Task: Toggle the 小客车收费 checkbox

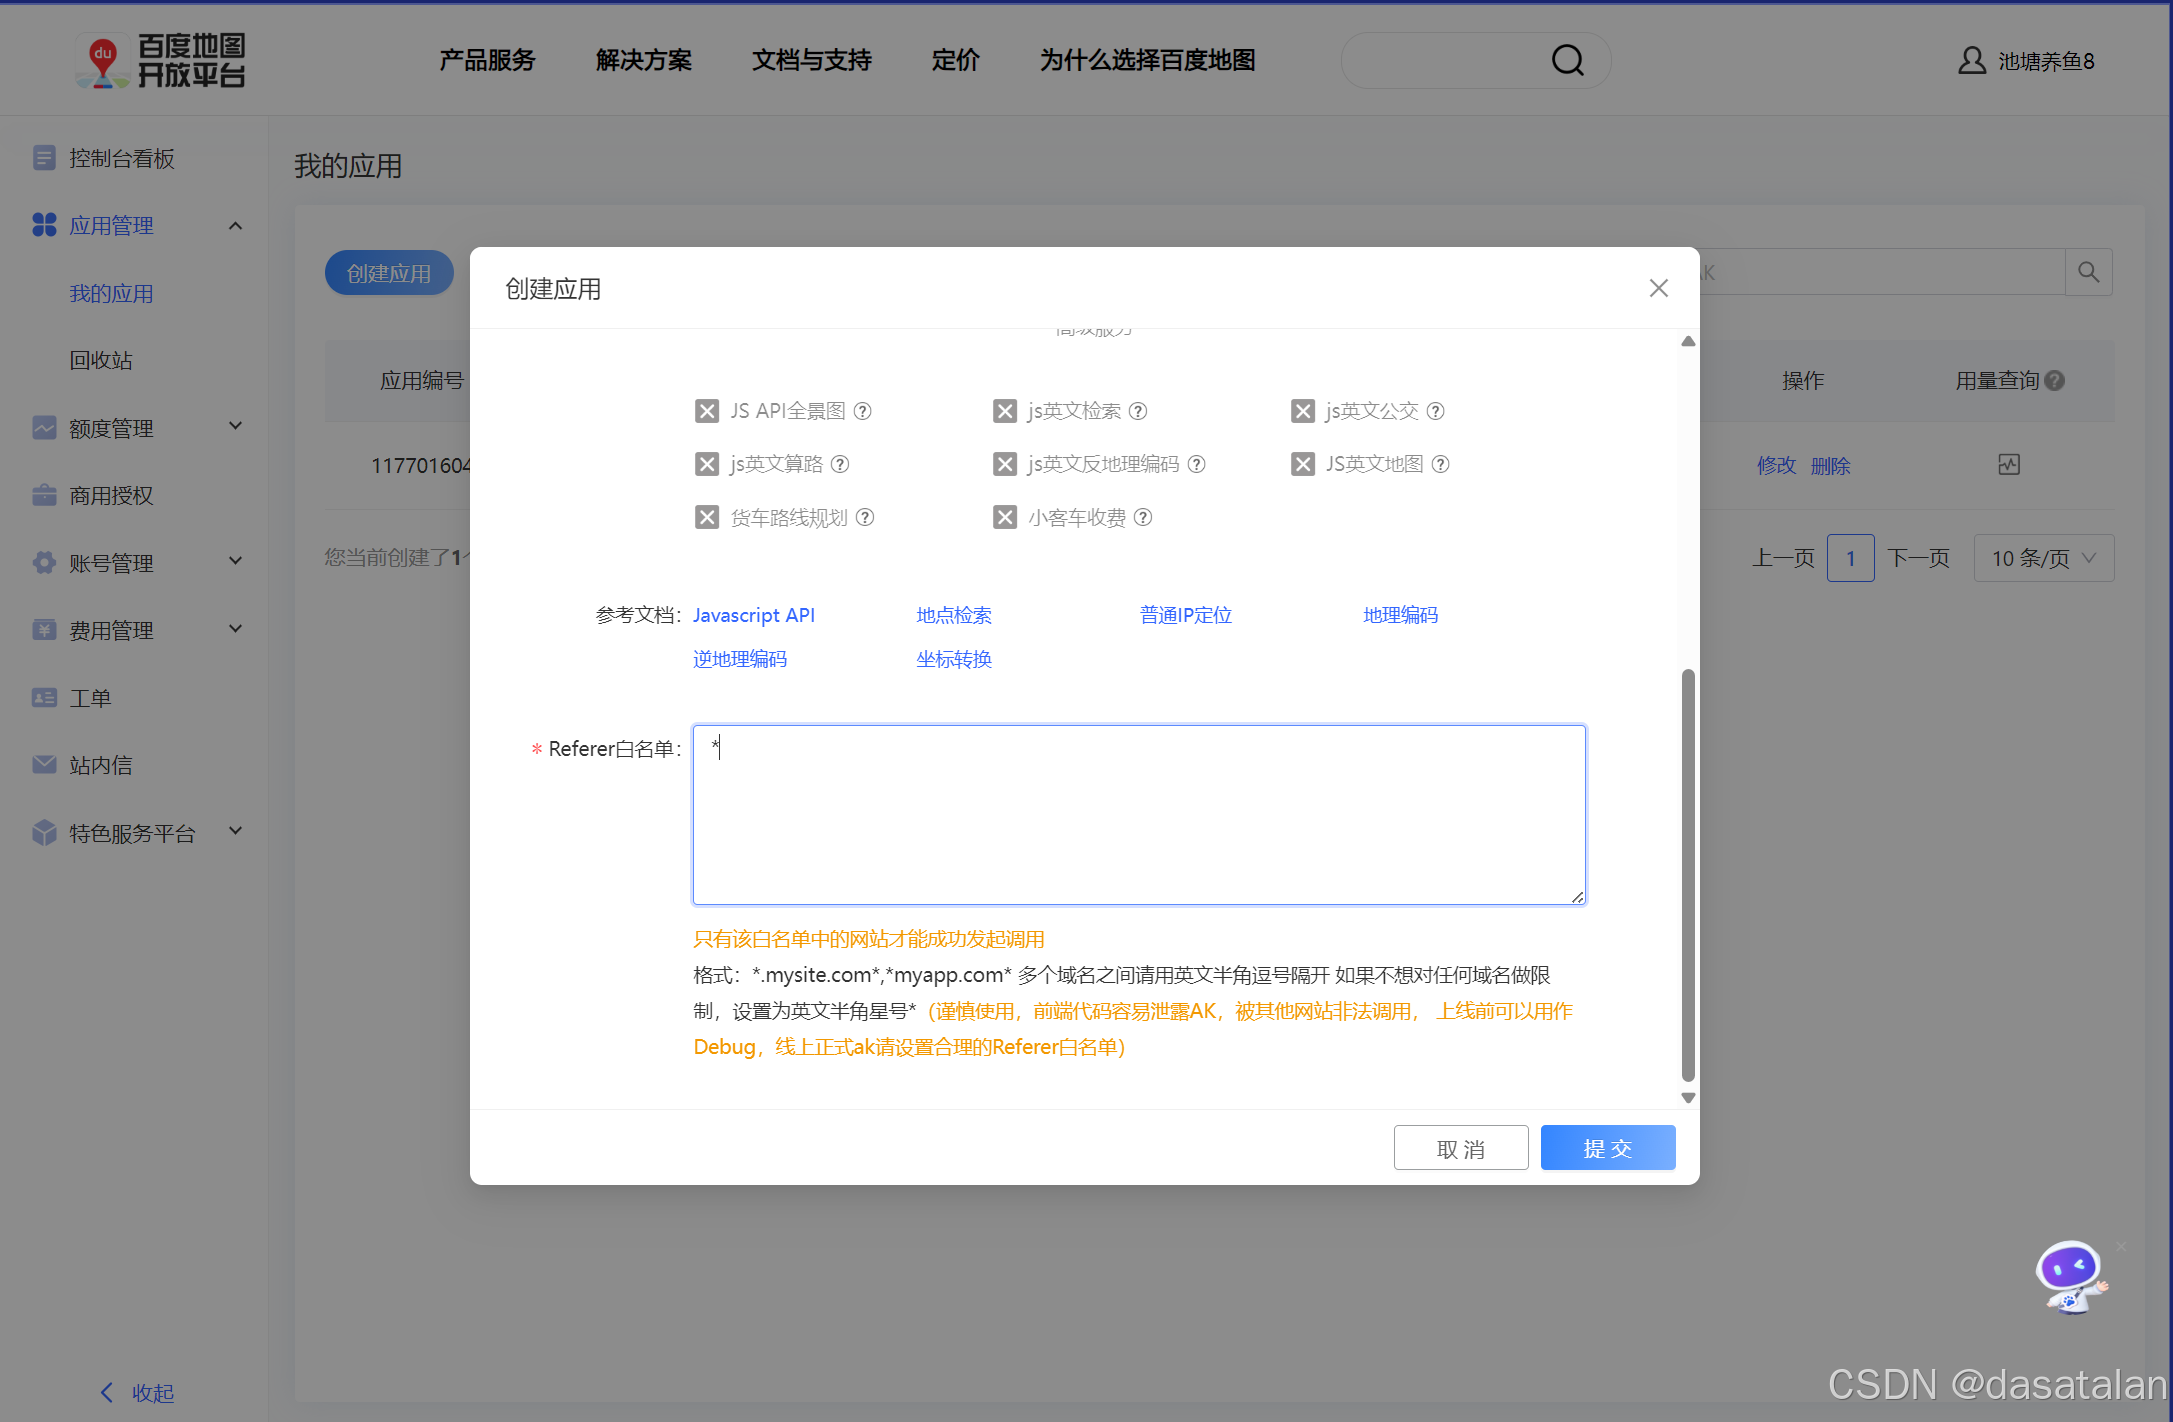Action: [x=1004, y=517]
